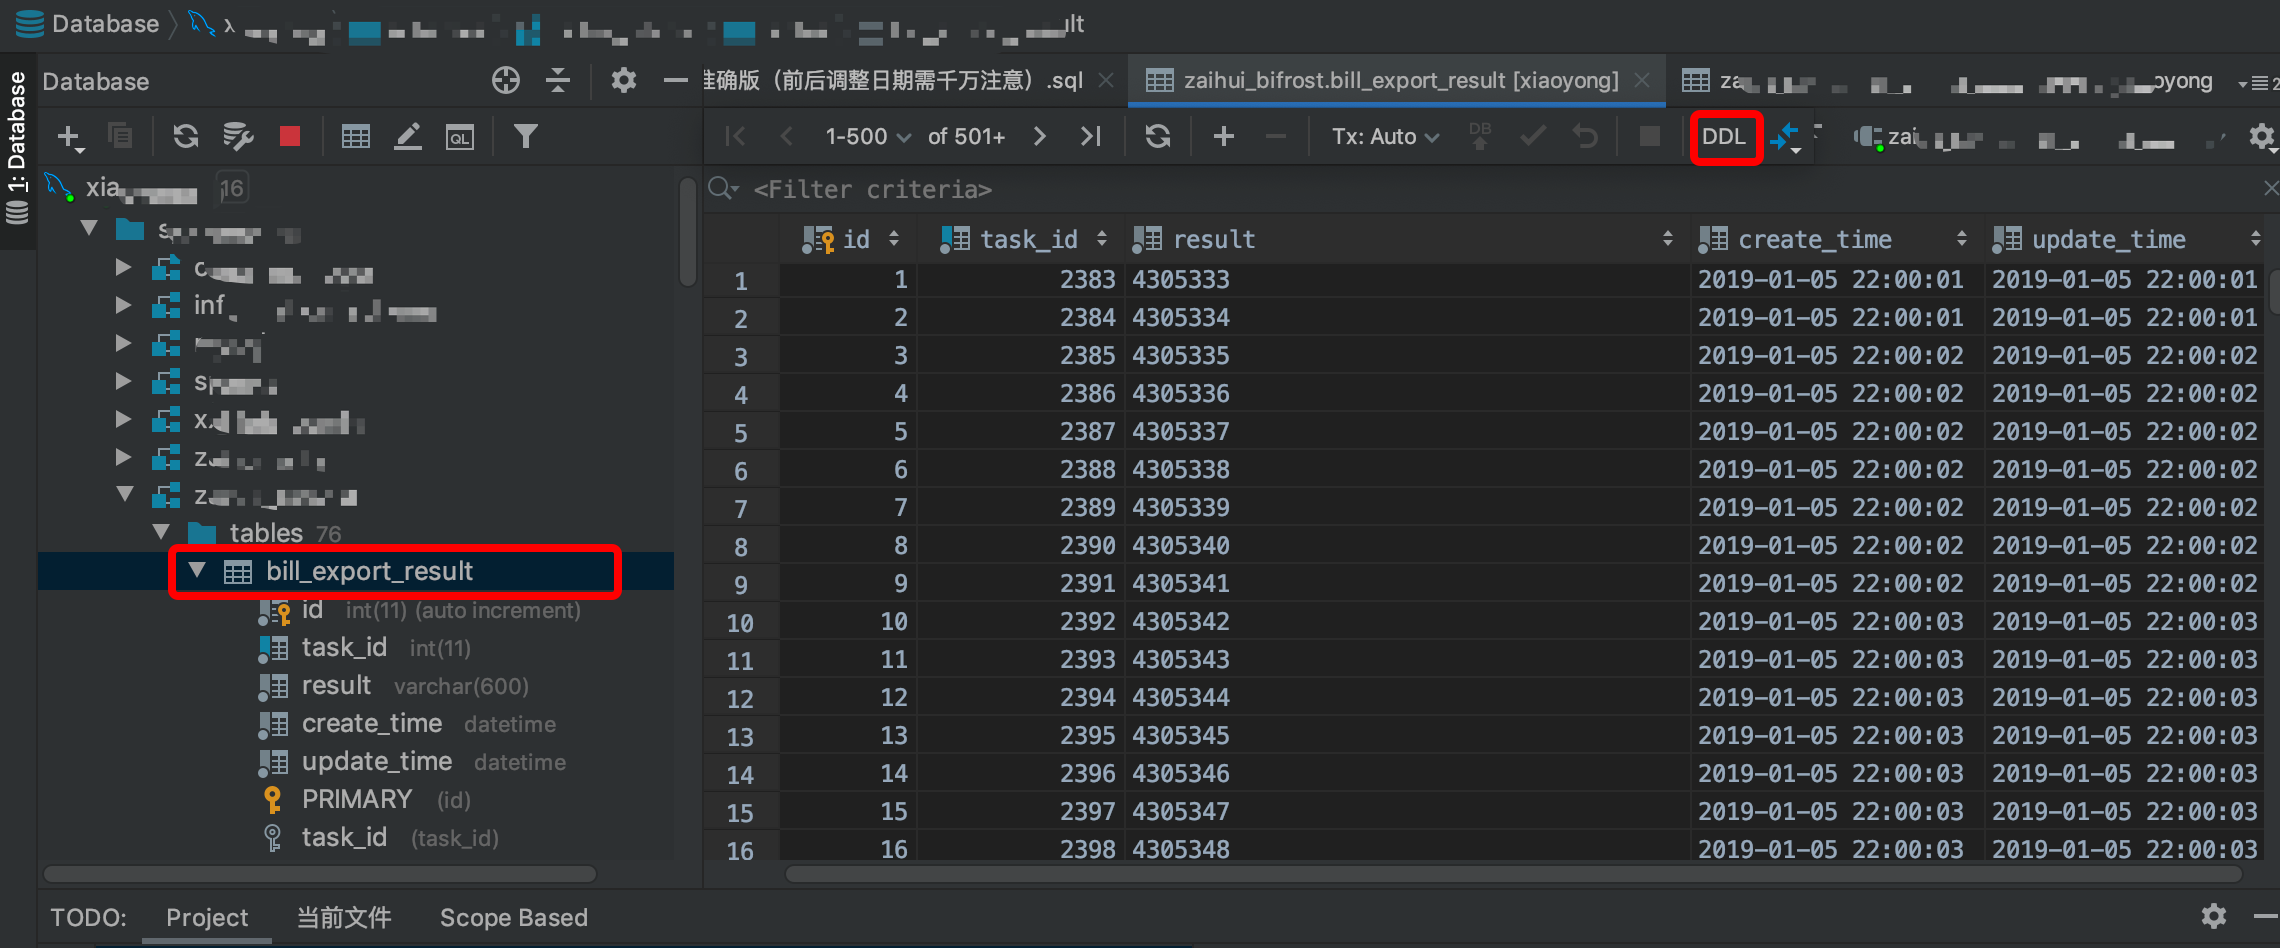
Task: Open the Project tab in TODO panel
Action: pyautogui.click(x=207, y=917)
